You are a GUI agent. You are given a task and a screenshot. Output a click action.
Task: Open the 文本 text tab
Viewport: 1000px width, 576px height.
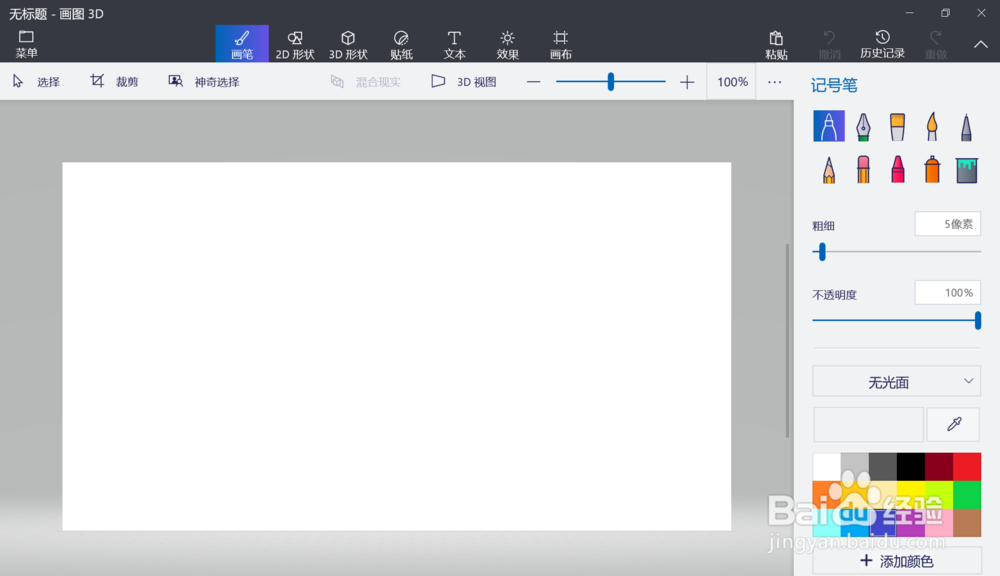point(454,44)
